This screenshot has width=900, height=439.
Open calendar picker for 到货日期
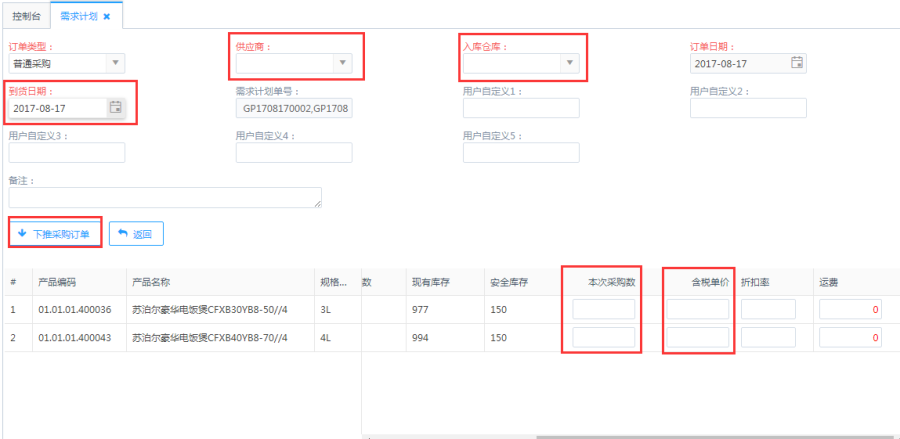tap(115, 107)
